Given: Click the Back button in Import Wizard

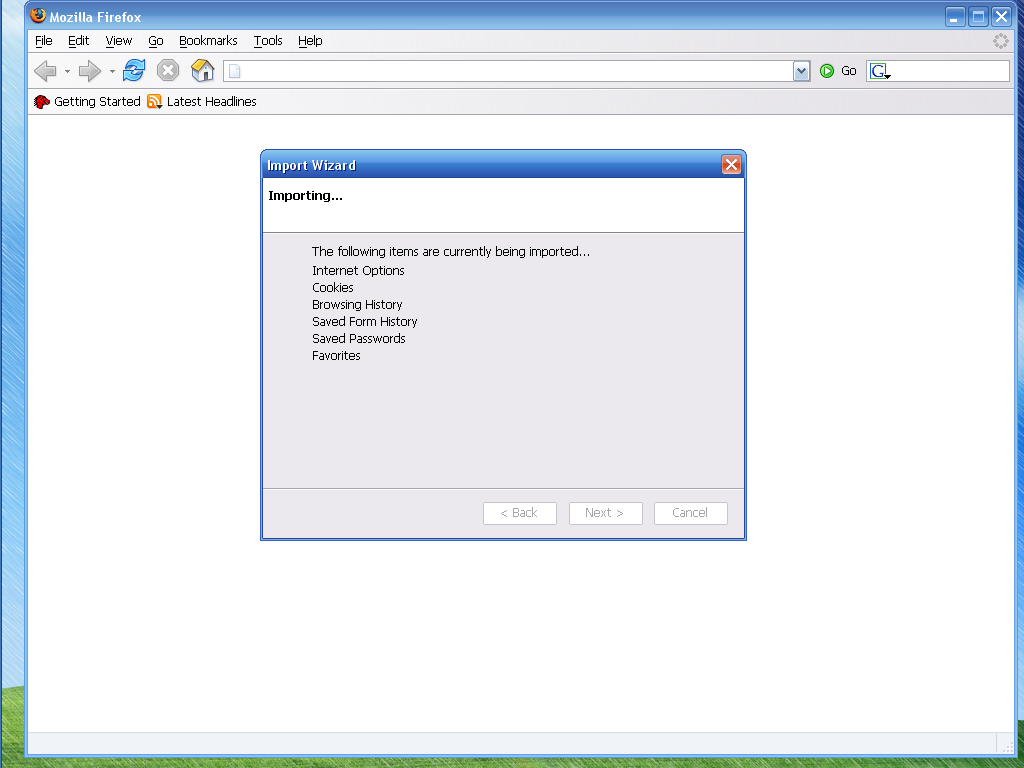Looking at the screenshot, I should click(x=520, y=513).
